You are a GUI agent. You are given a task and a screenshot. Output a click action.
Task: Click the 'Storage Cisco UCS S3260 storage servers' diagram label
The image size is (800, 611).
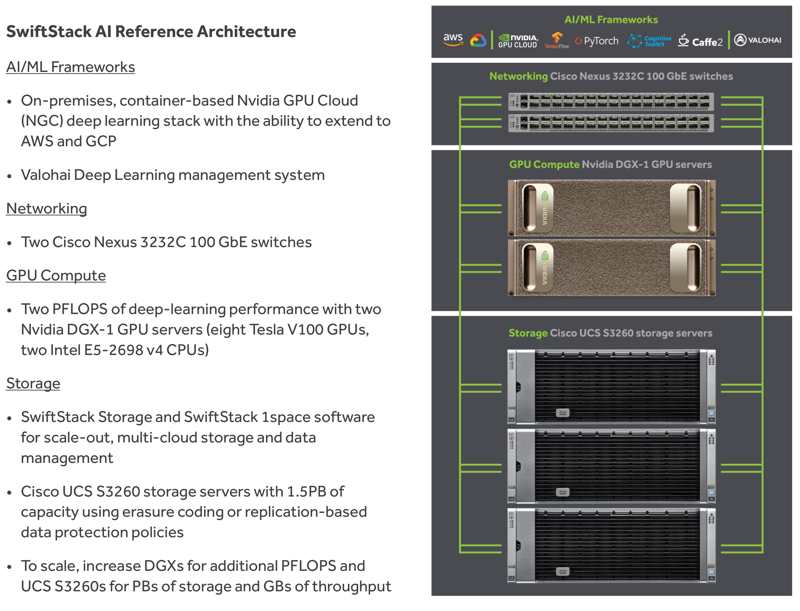[x=610, y=333]
